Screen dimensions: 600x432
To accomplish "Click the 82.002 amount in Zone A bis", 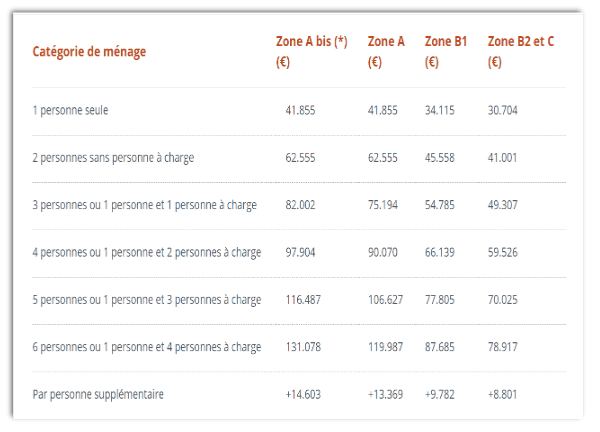I will pyautogui.click(x=301, y=205).
